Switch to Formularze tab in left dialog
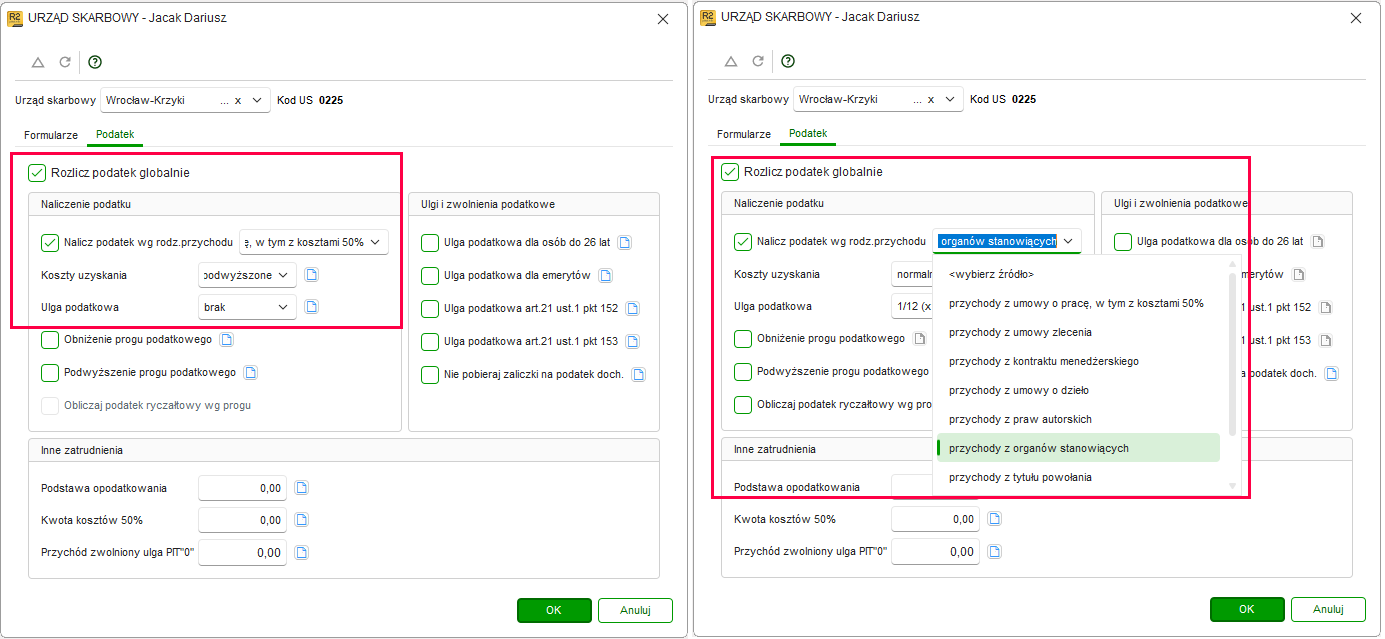 coord(51,134)
